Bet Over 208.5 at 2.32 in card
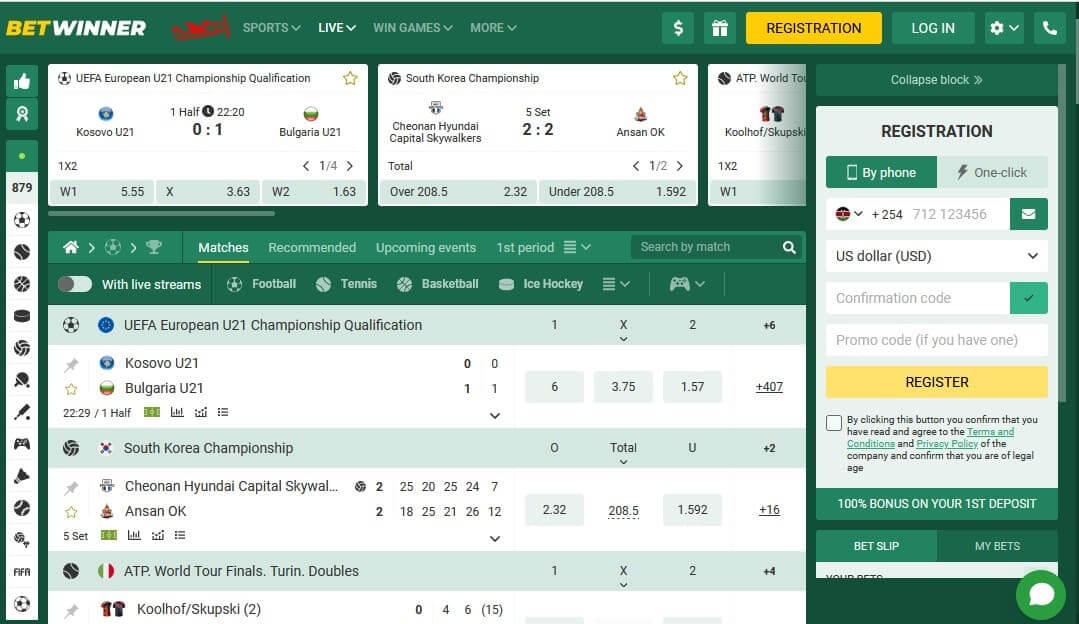The width and height of the screenshot is (1079, 624). (x=458, y=192)
